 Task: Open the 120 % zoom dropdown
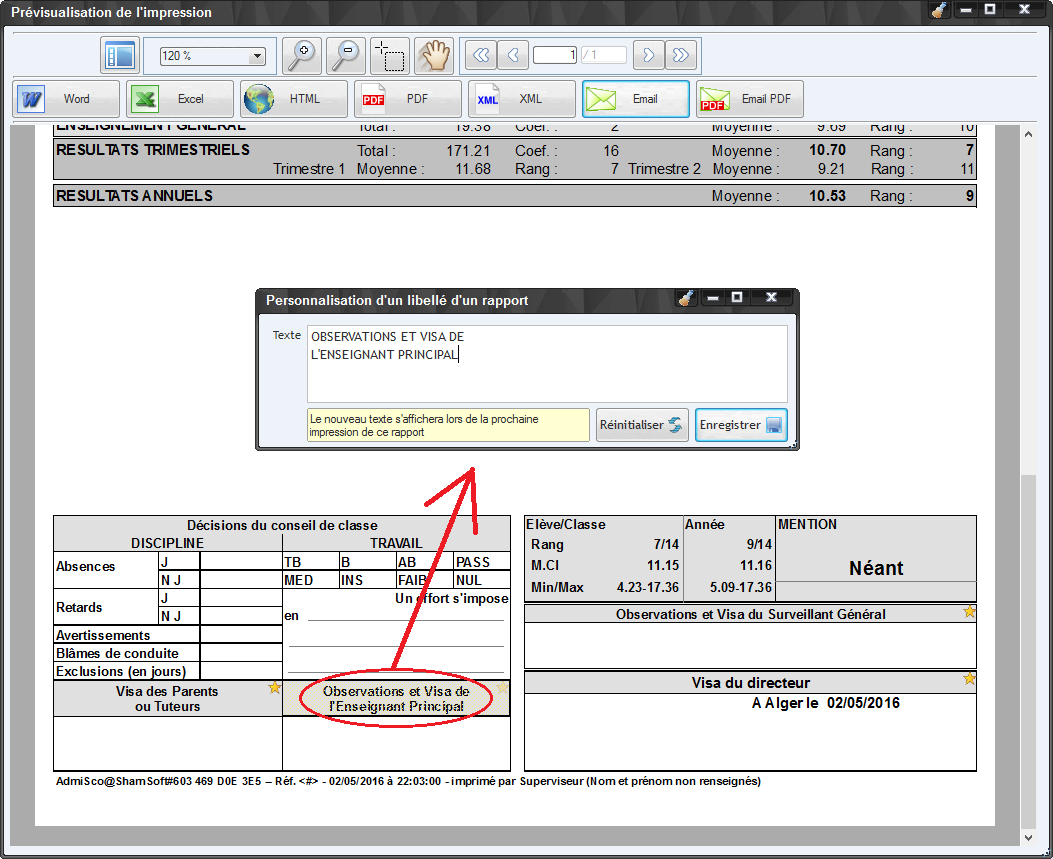coord(257,57)
